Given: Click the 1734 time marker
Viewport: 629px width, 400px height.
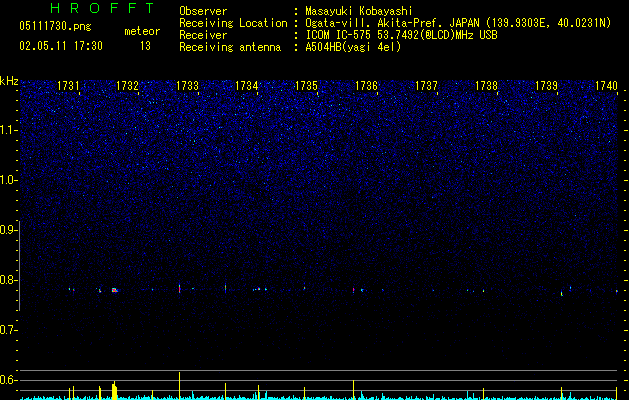Looking at the screenshot, I should point(246,86).
